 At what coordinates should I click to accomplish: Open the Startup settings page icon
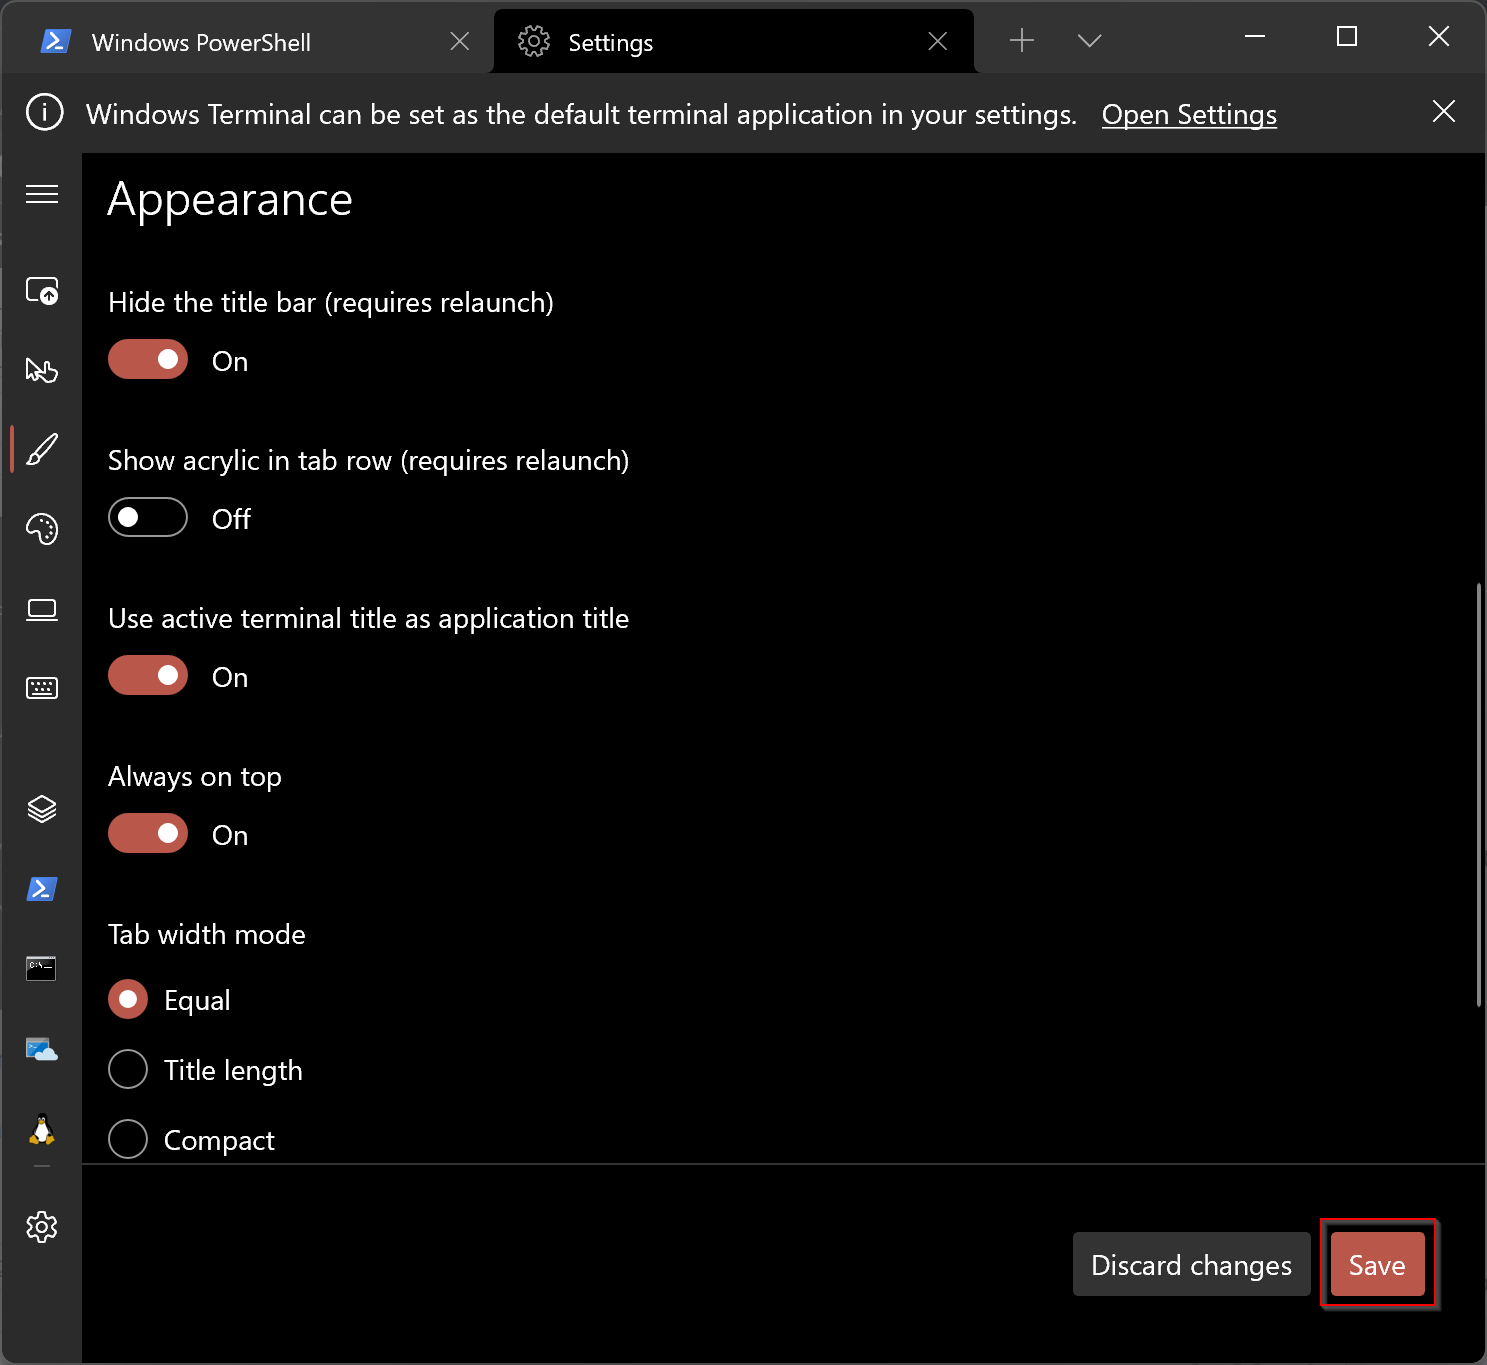tap(42, 291)
